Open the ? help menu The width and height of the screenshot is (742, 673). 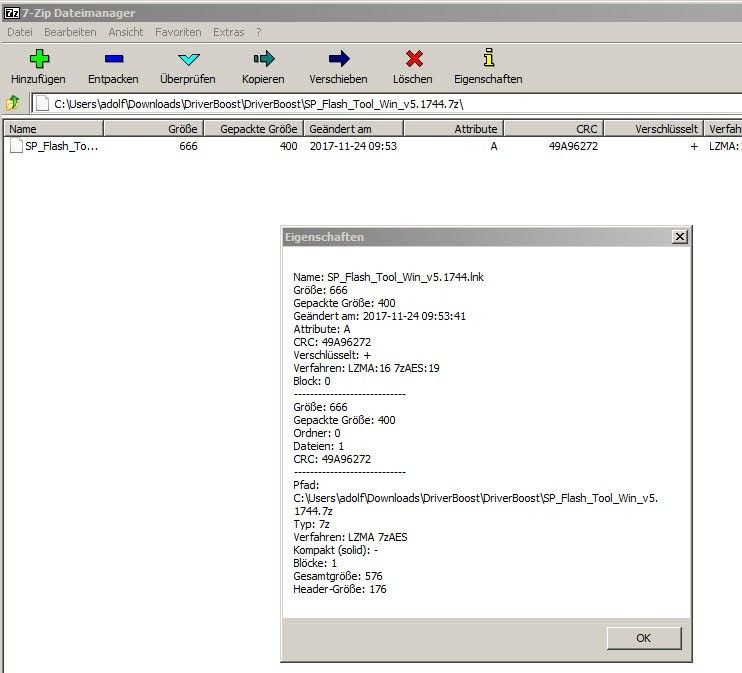tap(258, 32)
